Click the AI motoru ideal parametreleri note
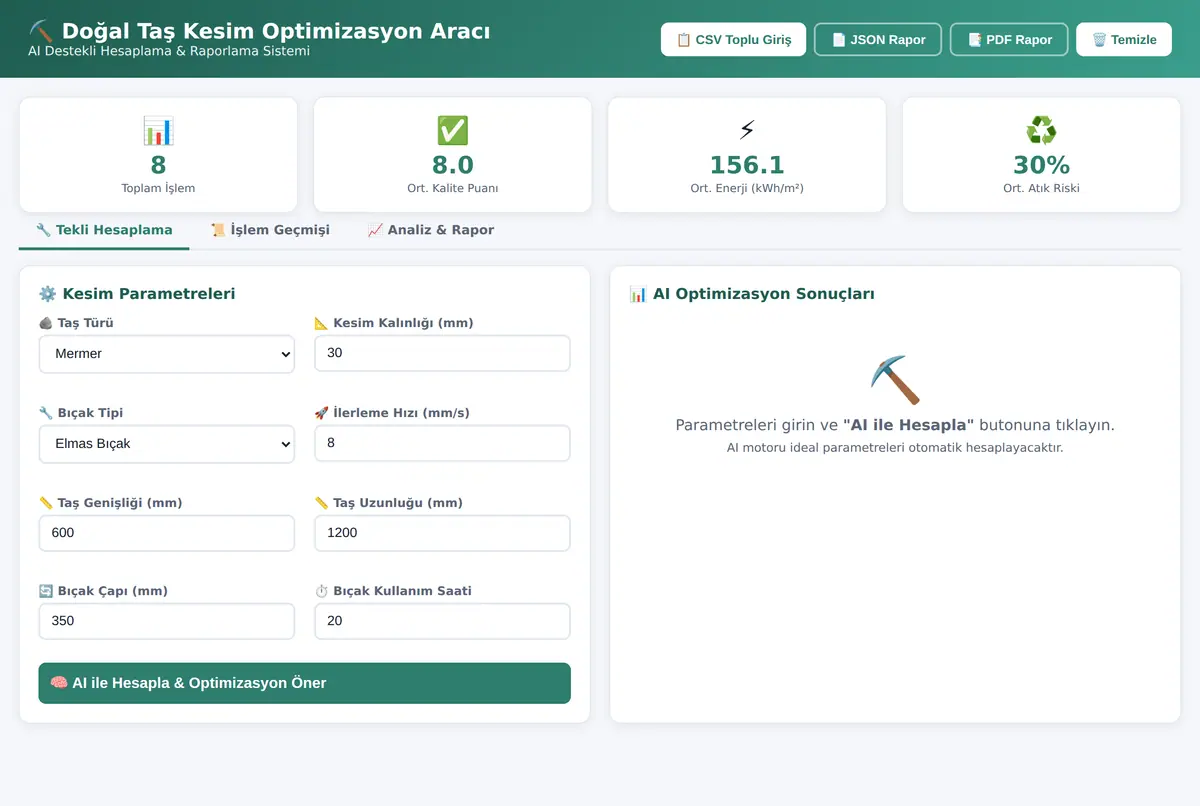Viewport: 1200px width, 806px height. [x=895, y=448]
